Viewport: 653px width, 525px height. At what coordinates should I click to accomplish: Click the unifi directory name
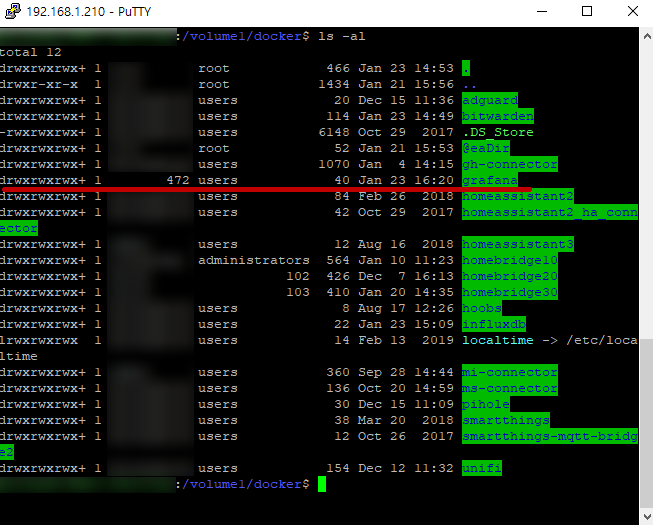click(x=482, y=468)
